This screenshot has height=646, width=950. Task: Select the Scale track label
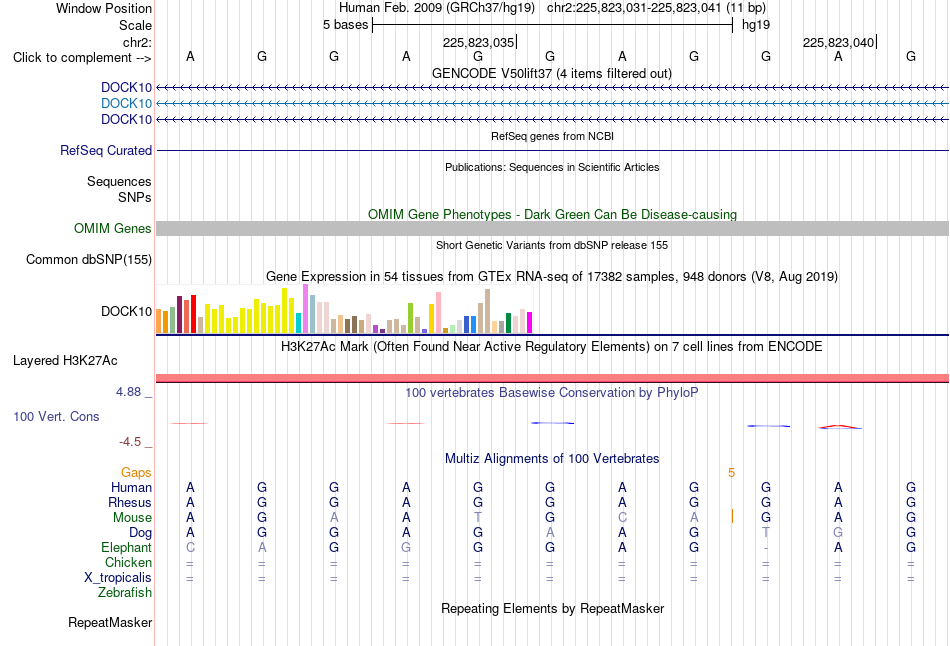(x=135, y=25)
